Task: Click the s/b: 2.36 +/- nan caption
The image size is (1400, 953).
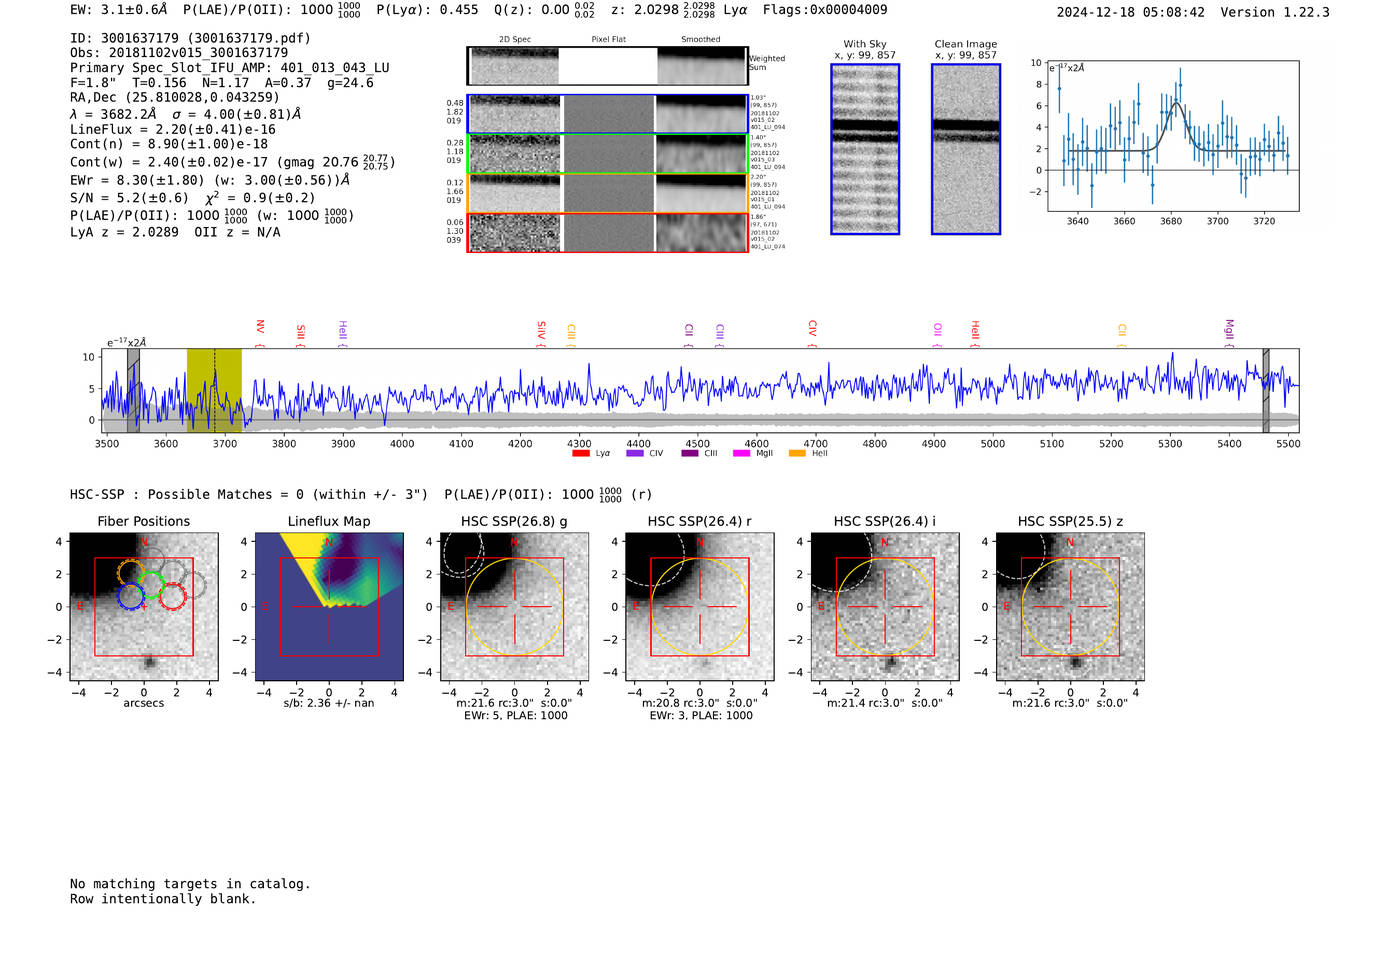Action: coord(329,703)
